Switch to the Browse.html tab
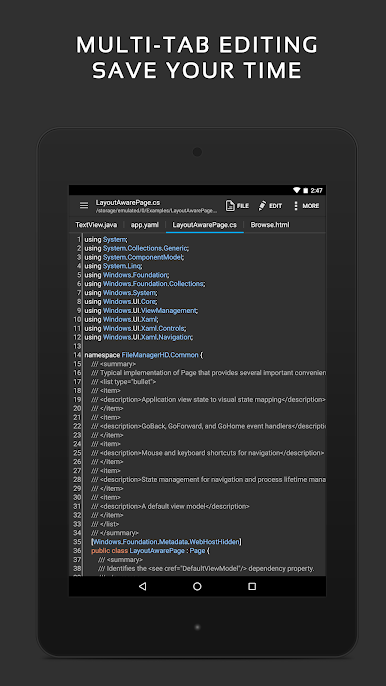This screenshot has height=686, width=386. coord(270,225)
